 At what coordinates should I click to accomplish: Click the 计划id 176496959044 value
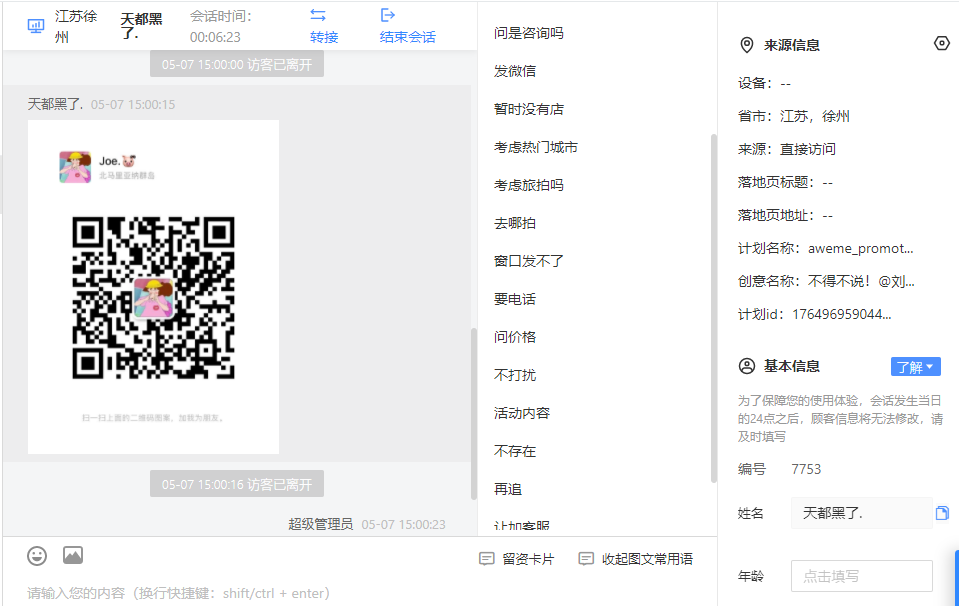[x=842, y=314]
